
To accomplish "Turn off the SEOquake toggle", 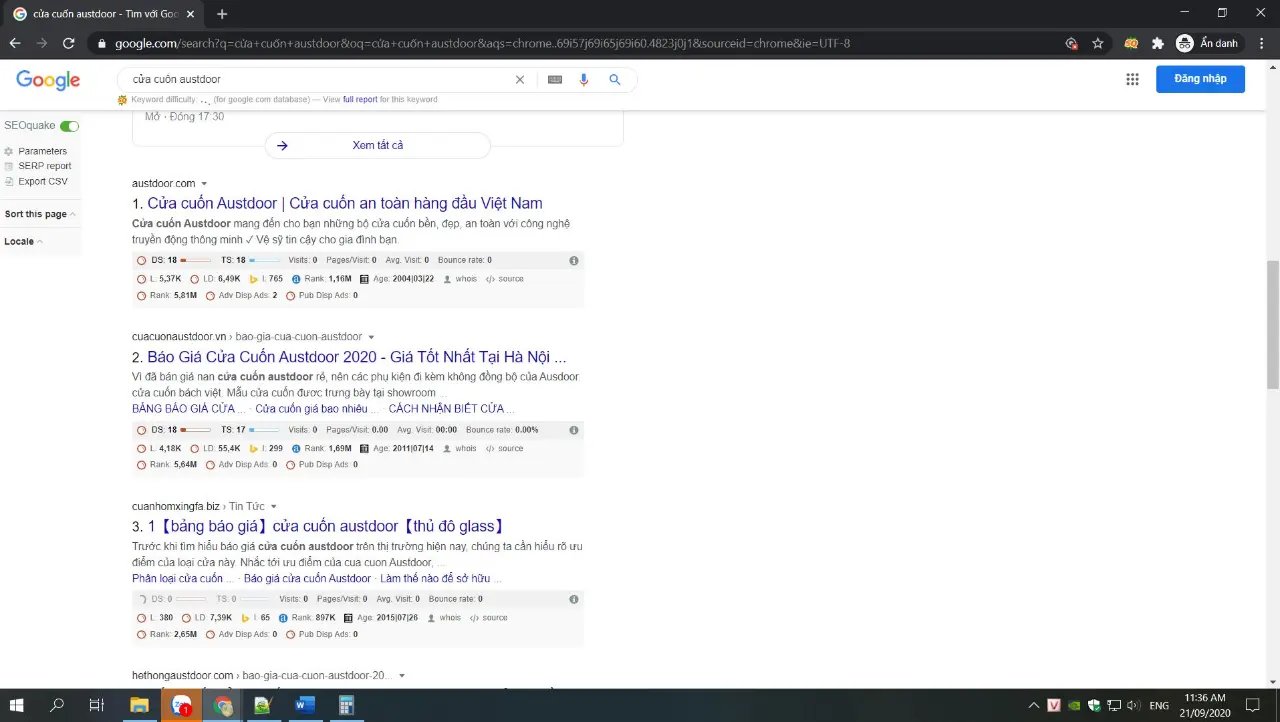I will point(69,126).
